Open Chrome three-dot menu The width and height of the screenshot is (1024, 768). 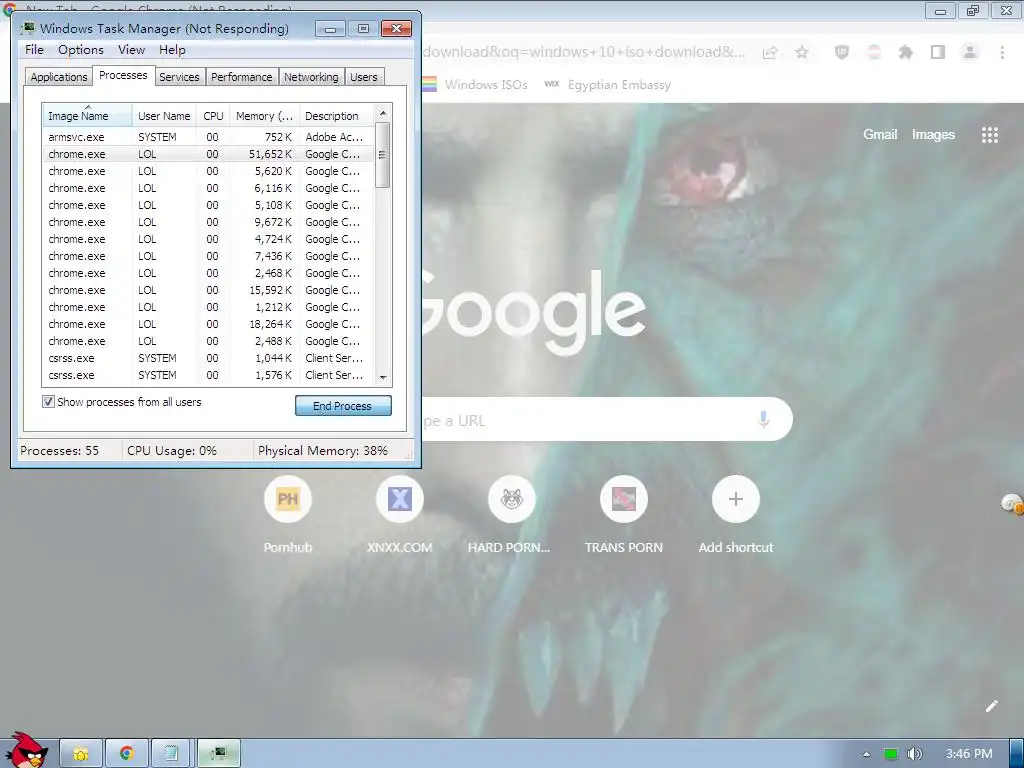1002,52
